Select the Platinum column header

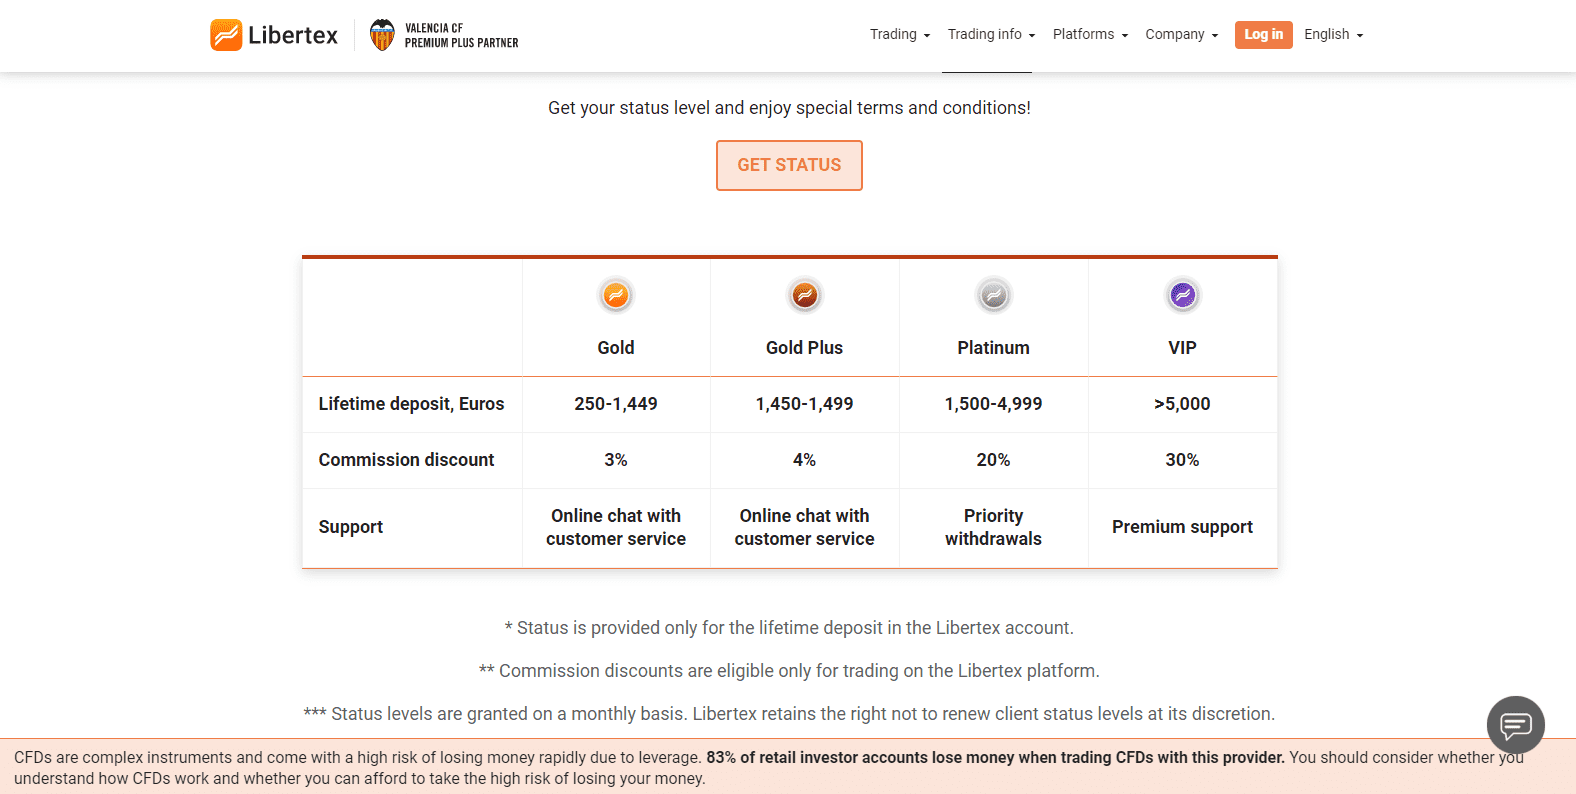(x=993, y=347)
